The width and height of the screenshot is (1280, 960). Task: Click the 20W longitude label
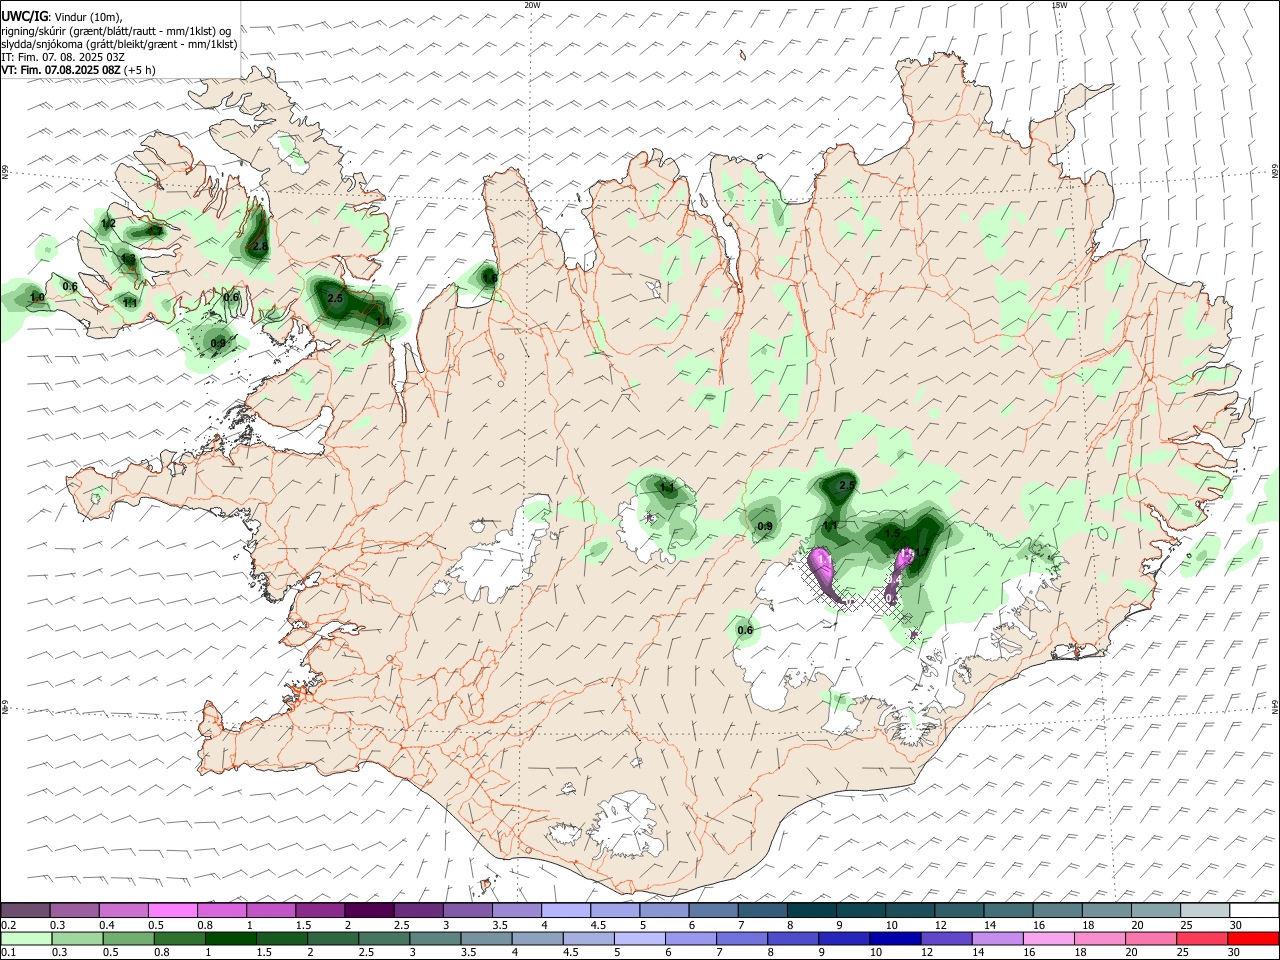(x=533, y=5)
